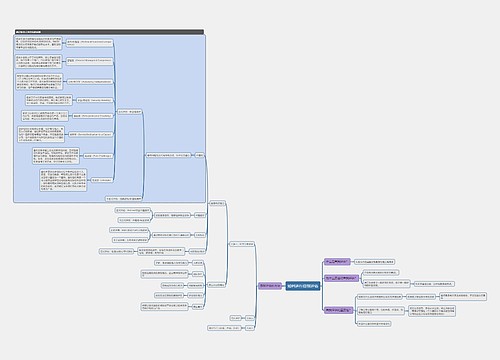This screenshot has width=500, height=360.
Task: Select the small node just below the blue box's right corner
Action: pyautogui.click(x=217, y=203)
